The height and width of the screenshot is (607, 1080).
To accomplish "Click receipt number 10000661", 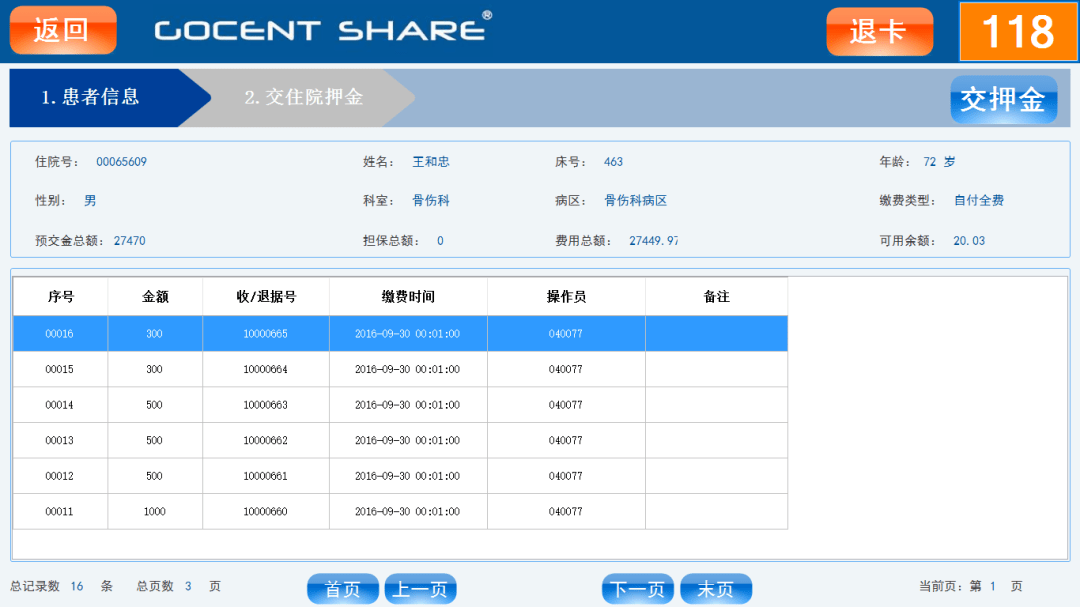I will pos(265,476).
